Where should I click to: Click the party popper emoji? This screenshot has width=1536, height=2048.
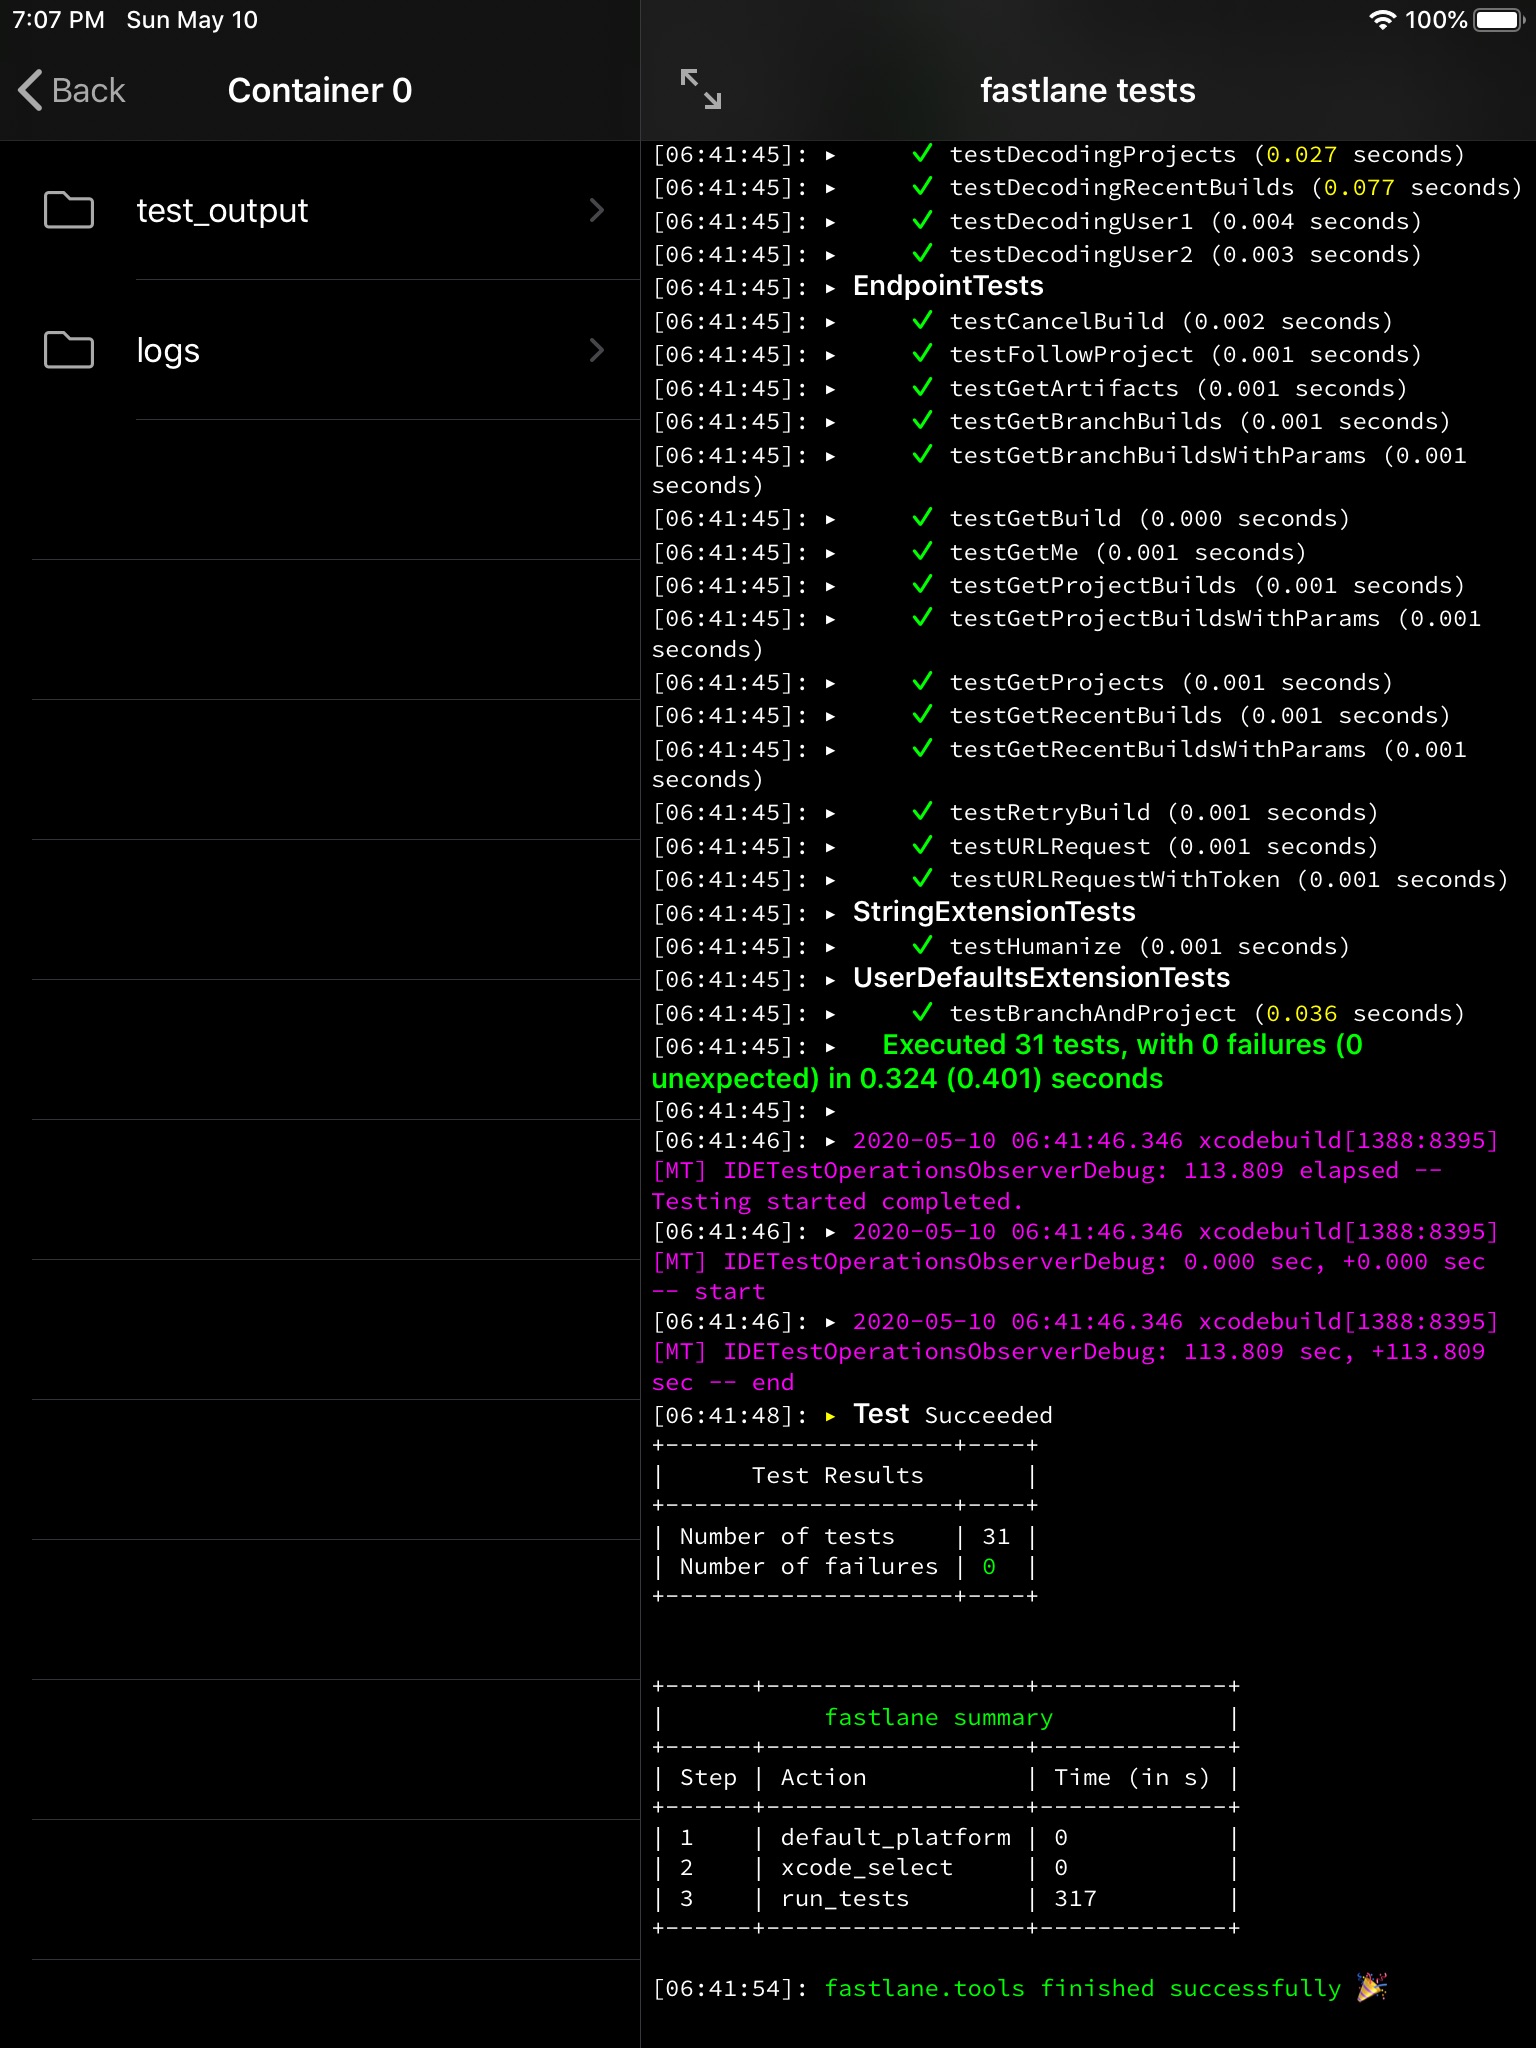1372,1987
